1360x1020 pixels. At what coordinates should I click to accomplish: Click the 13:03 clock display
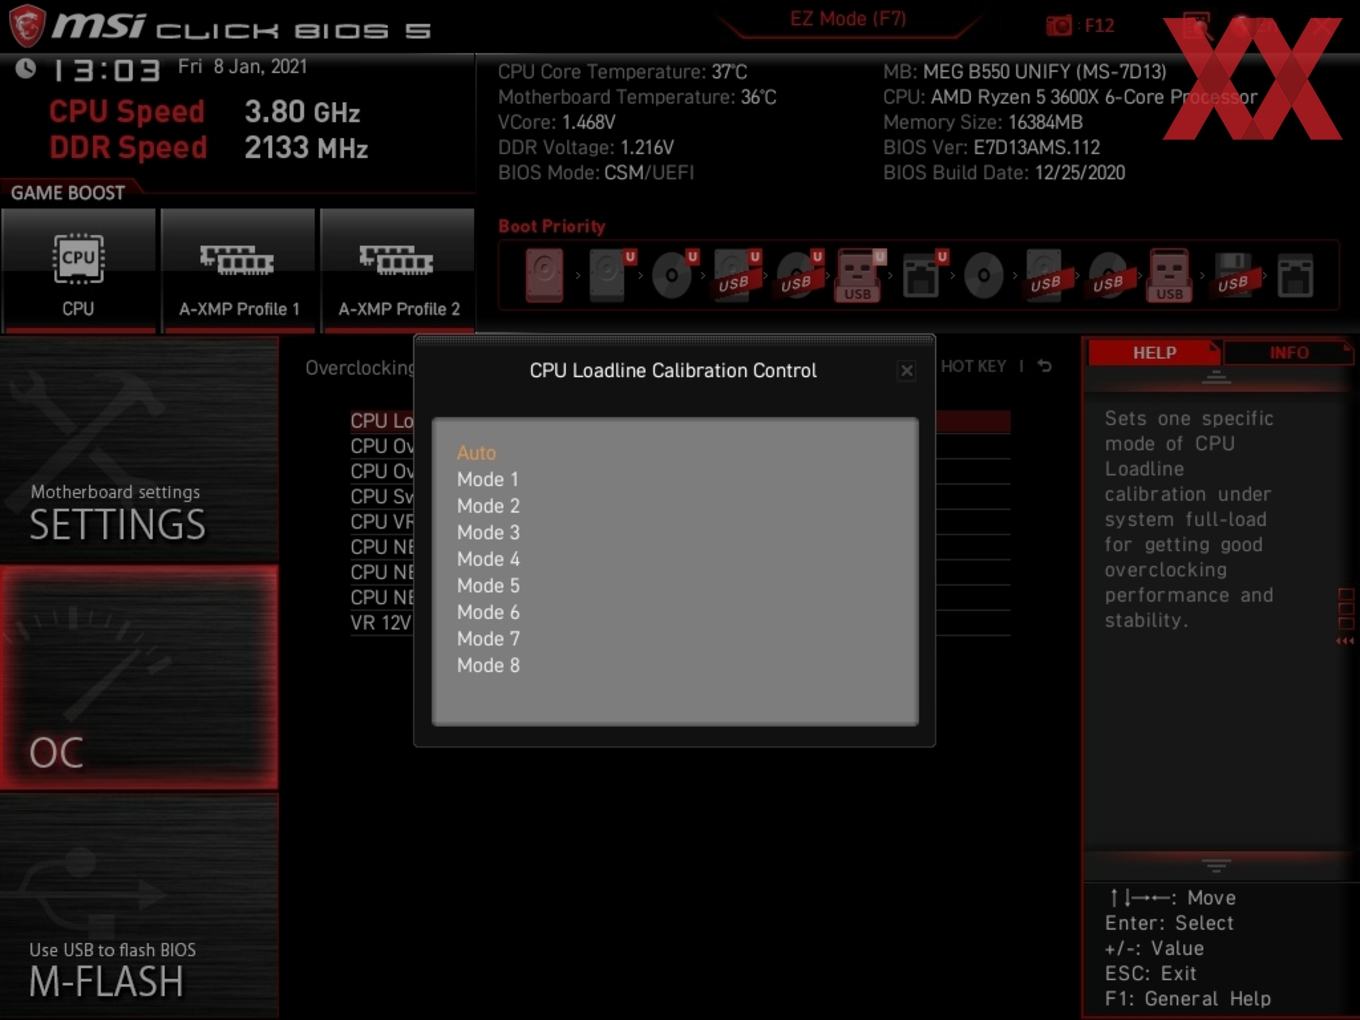[106, 71]
